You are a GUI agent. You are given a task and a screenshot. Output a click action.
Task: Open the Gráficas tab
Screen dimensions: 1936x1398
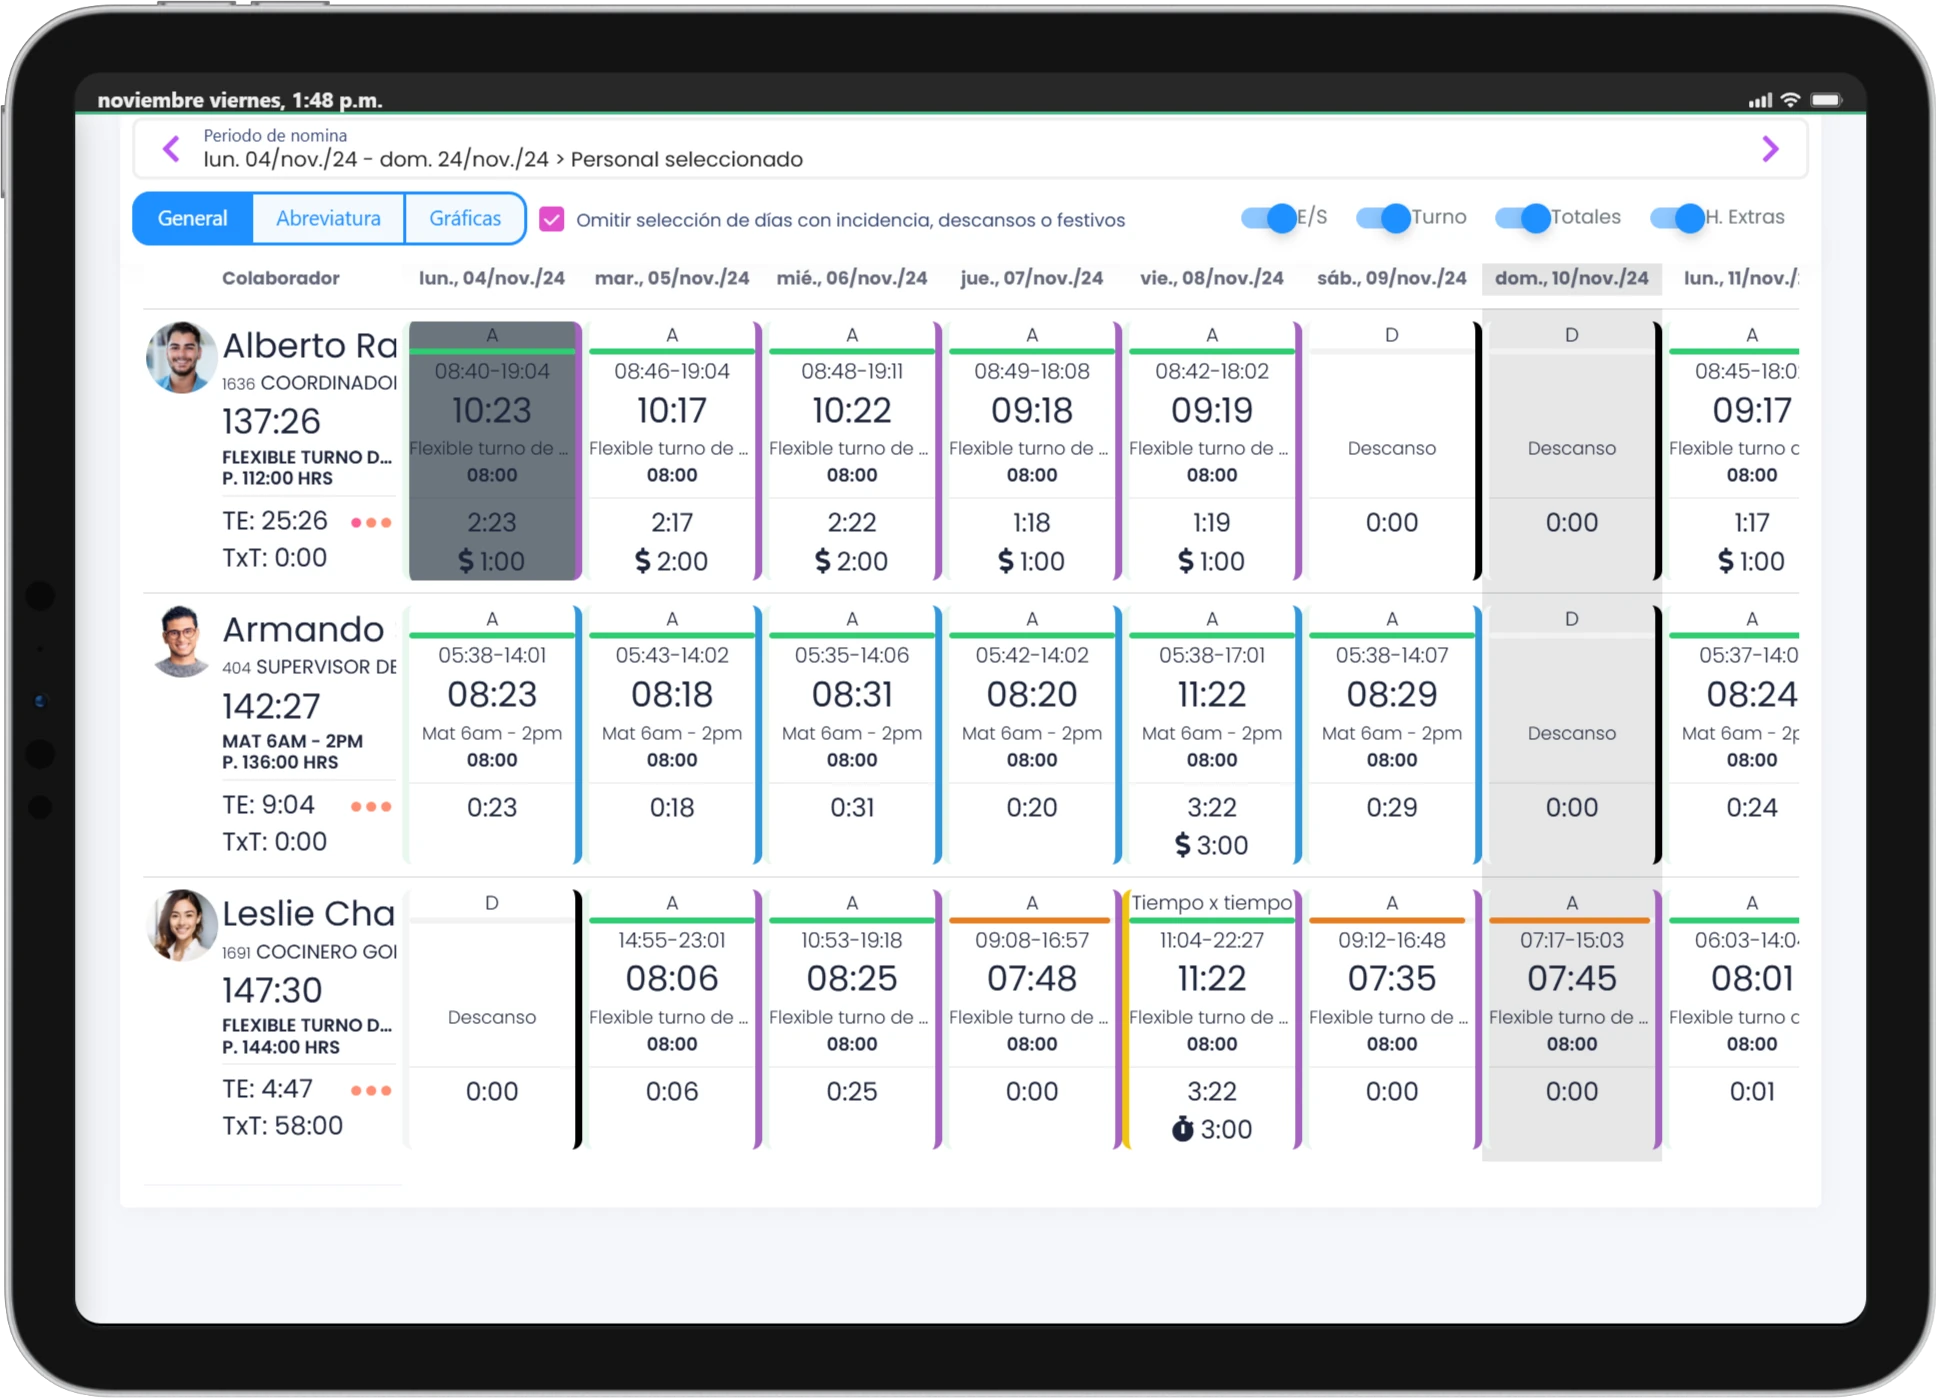[464, 217]
